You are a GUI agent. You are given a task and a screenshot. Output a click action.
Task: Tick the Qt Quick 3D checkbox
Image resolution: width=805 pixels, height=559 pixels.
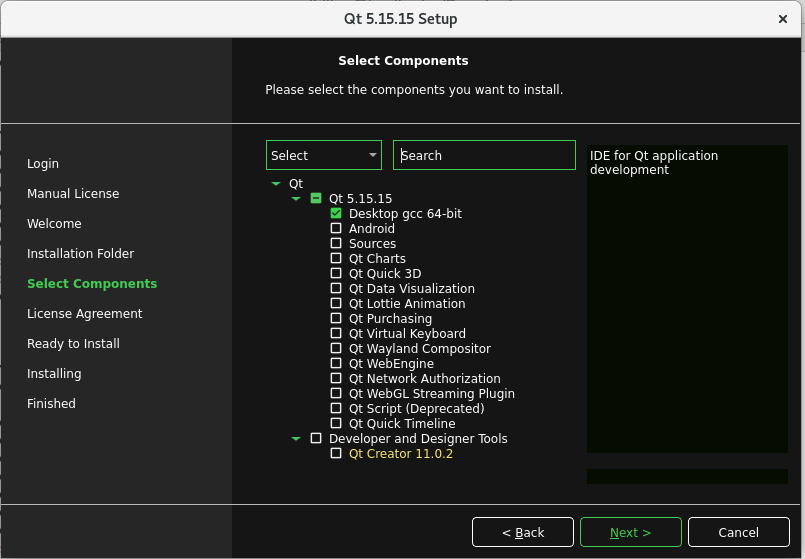tap(336, 273)
